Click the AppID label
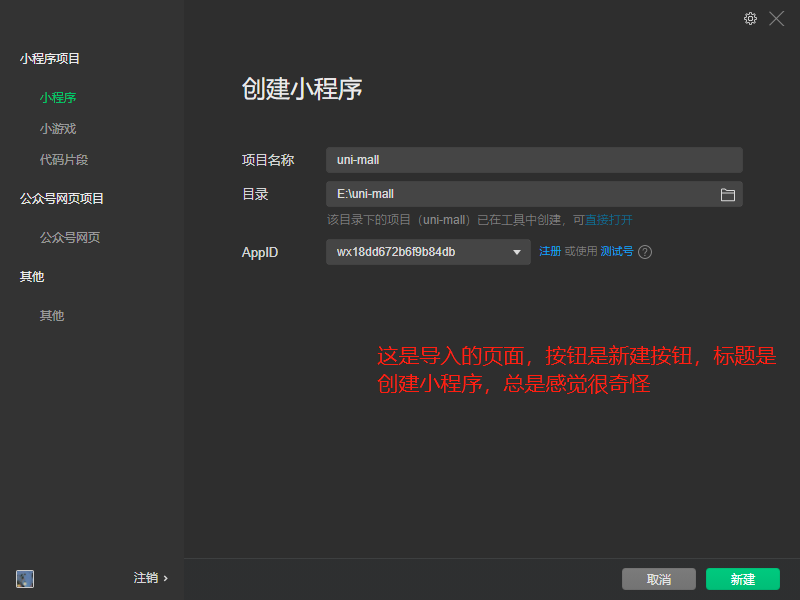 tap(260, 253)
